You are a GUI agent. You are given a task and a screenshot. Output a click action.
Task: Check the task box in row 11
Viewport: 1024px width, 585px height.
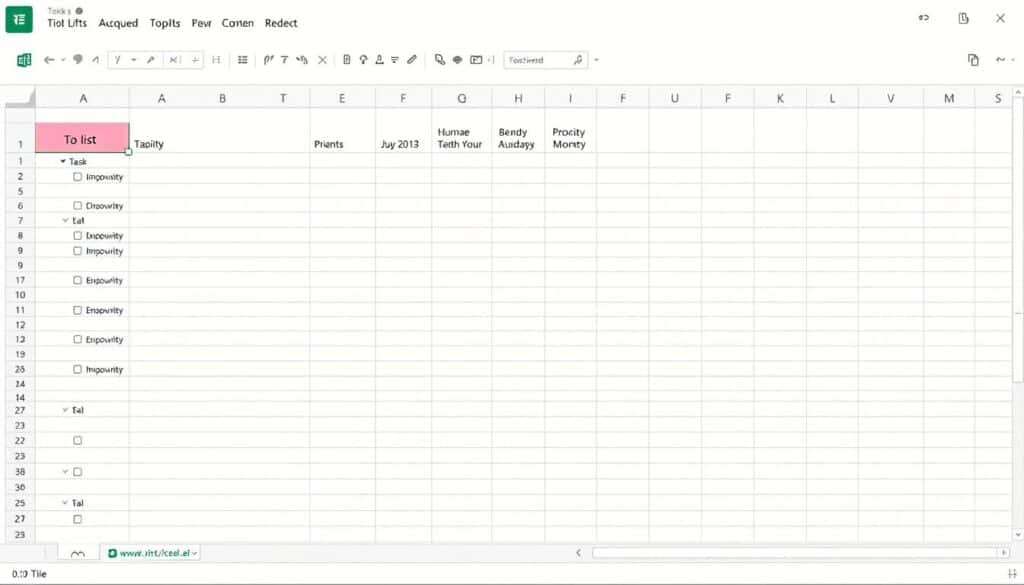(78, 310)
